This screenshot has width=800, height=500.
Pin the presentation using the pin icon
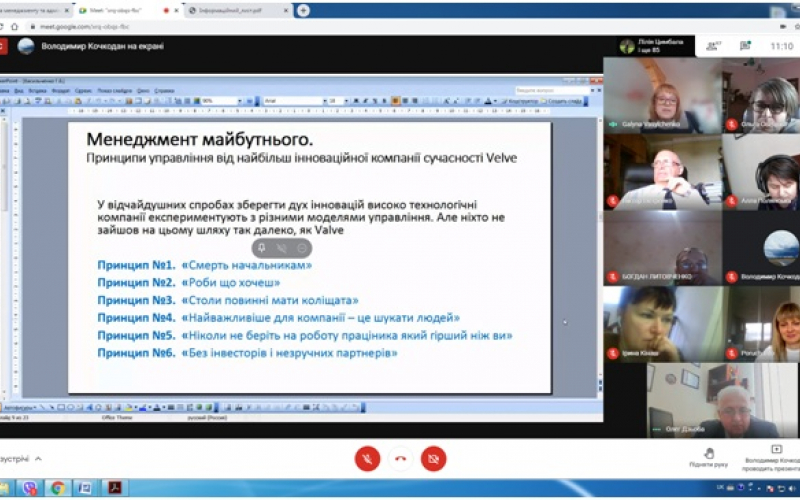coord(262,248)
